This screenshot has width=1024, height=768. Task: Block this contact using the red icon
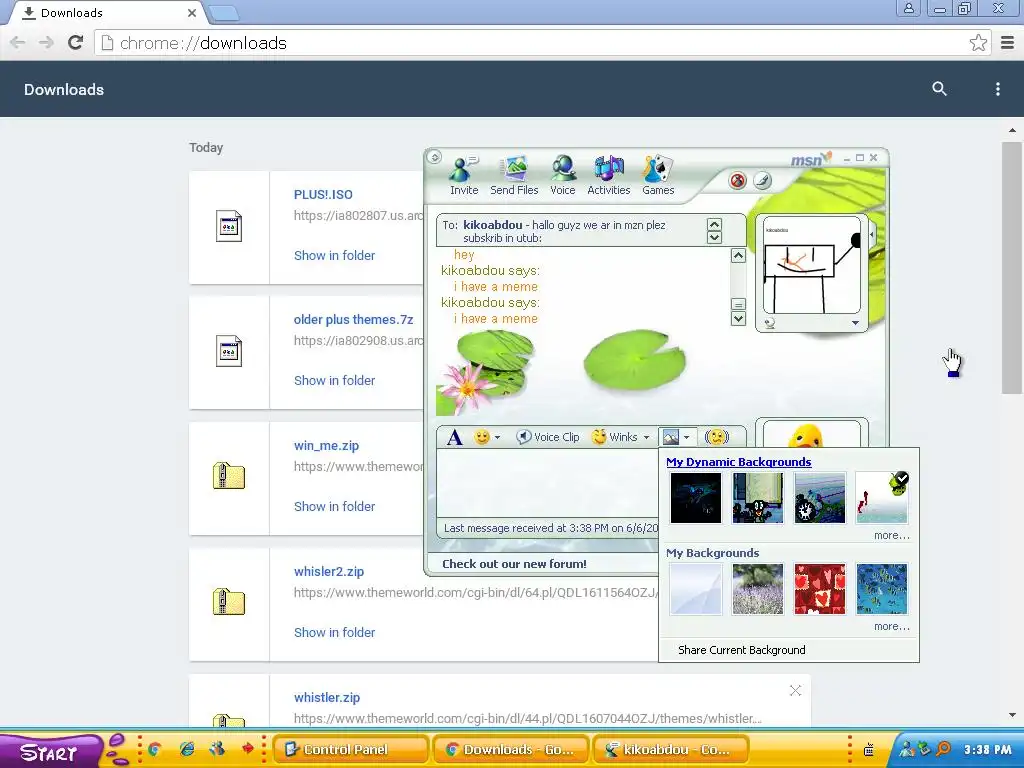coord(737,181)
